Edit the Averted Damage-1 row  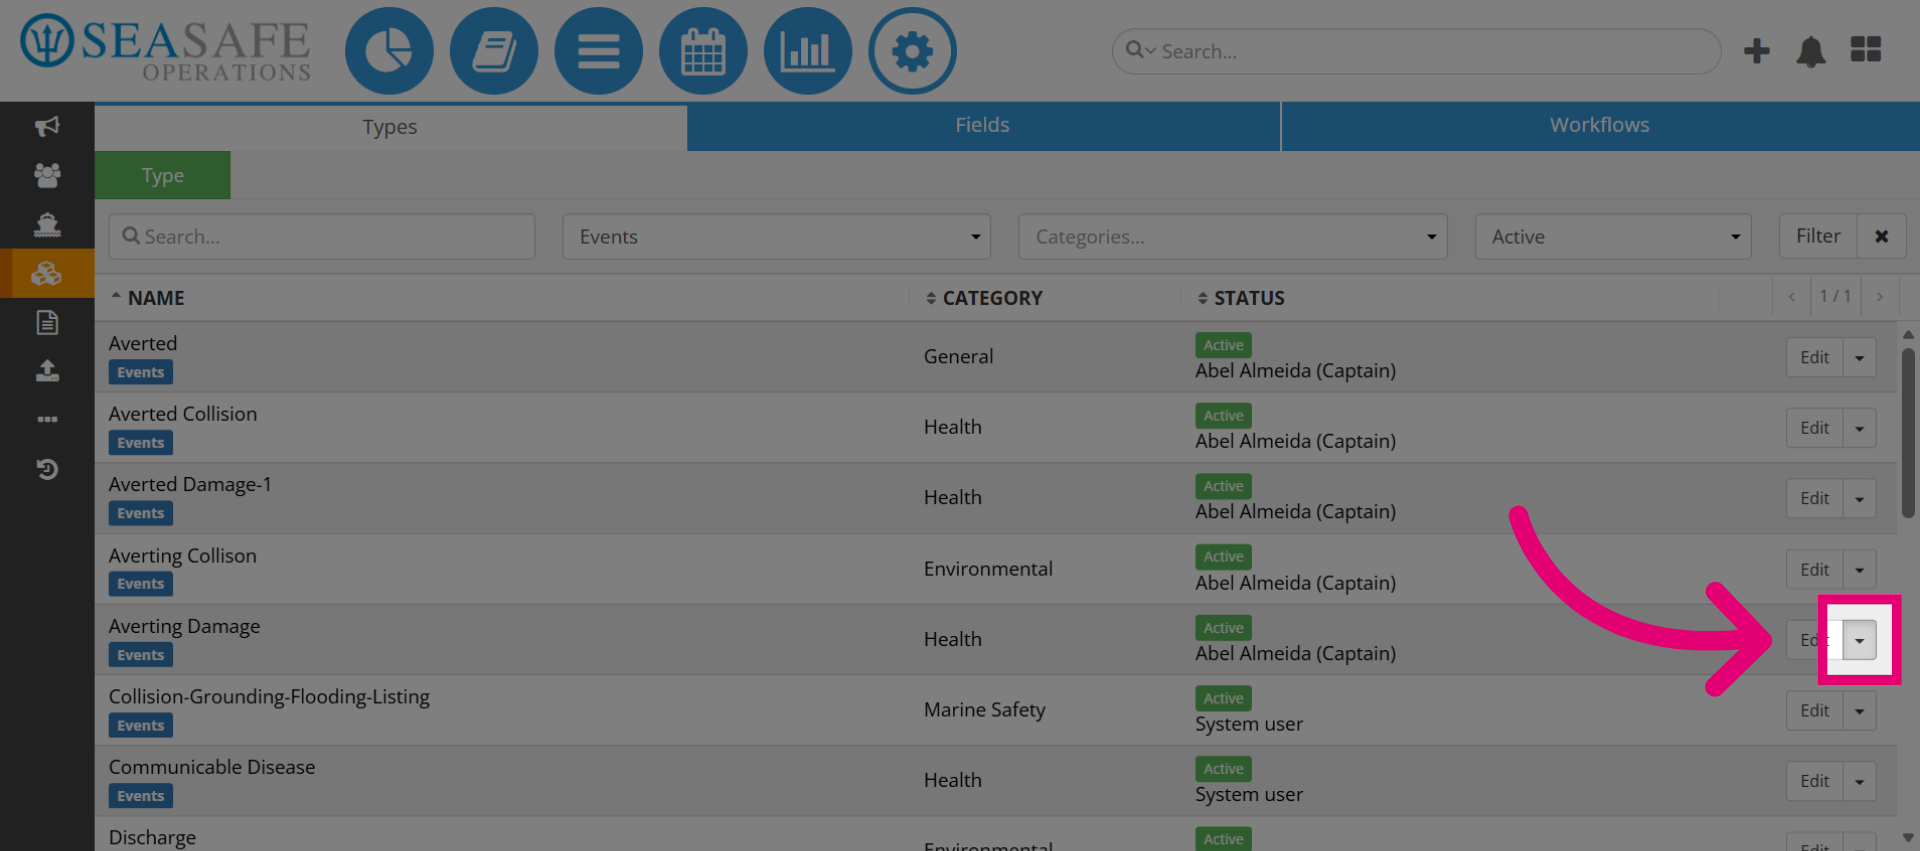(1814, 498)
